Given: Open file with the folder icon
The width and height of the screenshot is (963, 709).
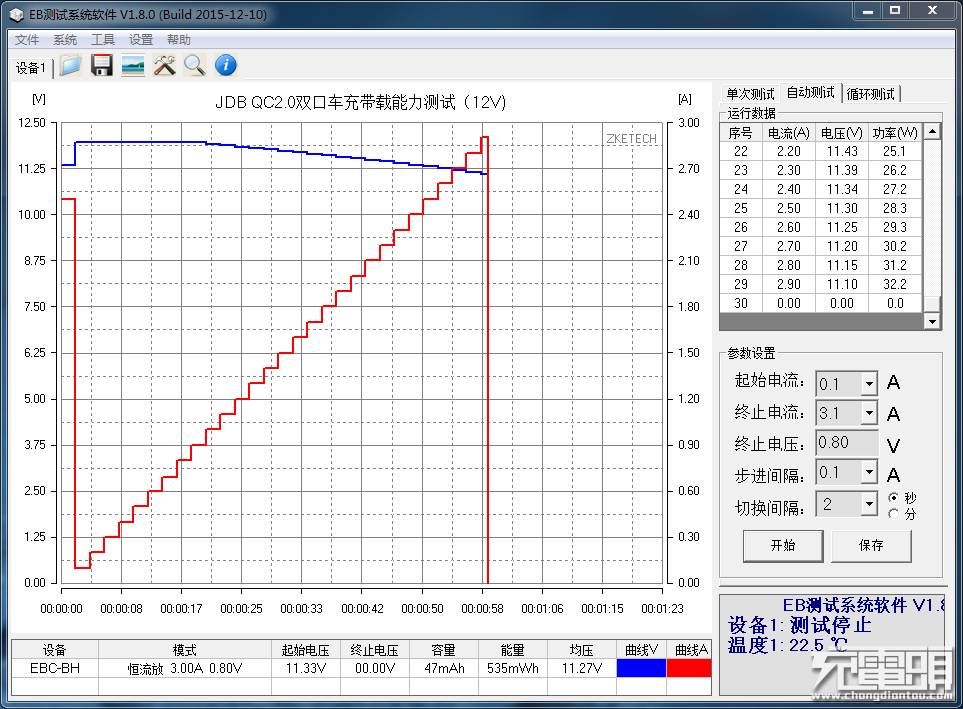Looking at the screenshot, I should (x=71, y=65).
